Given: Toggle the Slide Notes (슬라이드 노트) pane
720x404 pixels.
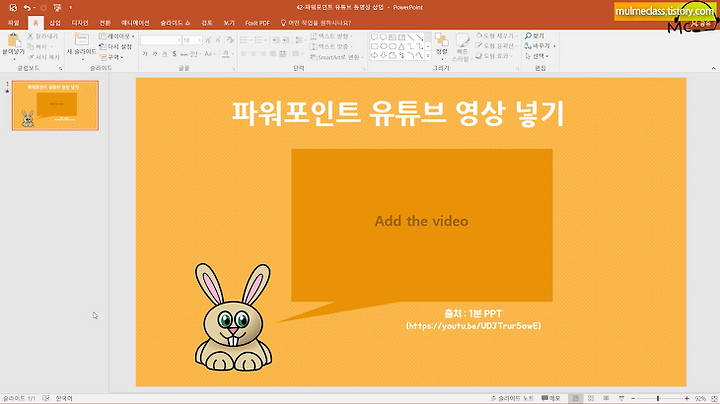Looking at the screenshot, I should click(512, 398).
